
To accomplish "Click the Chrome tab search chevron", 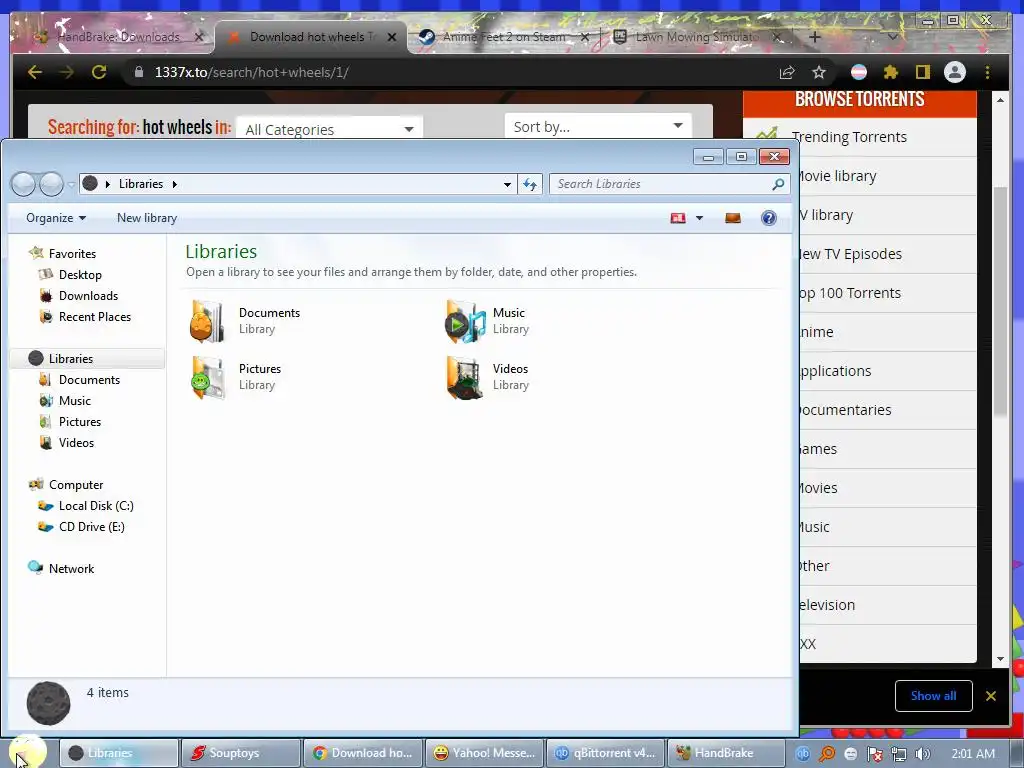I will pyautogui.click(x=893, y=37).
